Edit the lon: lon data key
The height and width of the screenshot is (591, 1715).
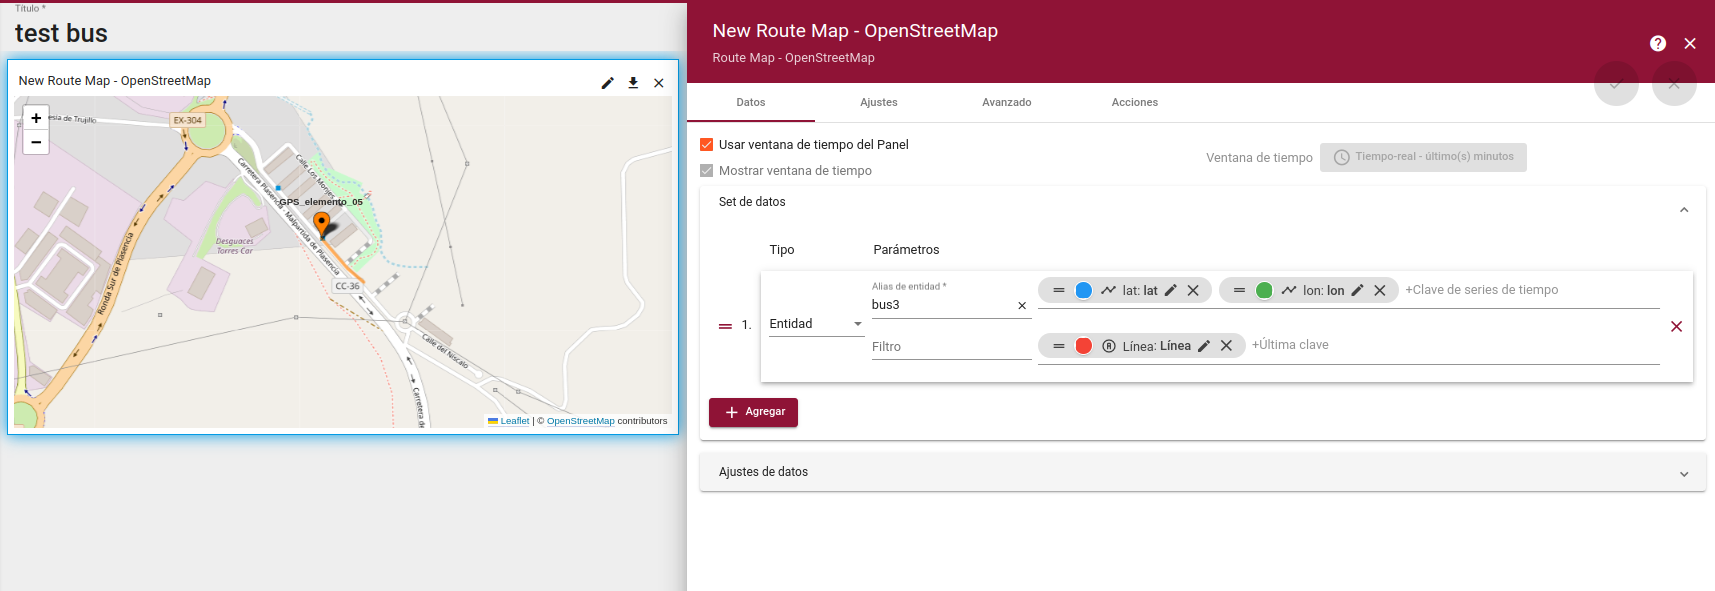pos(1358,291)
